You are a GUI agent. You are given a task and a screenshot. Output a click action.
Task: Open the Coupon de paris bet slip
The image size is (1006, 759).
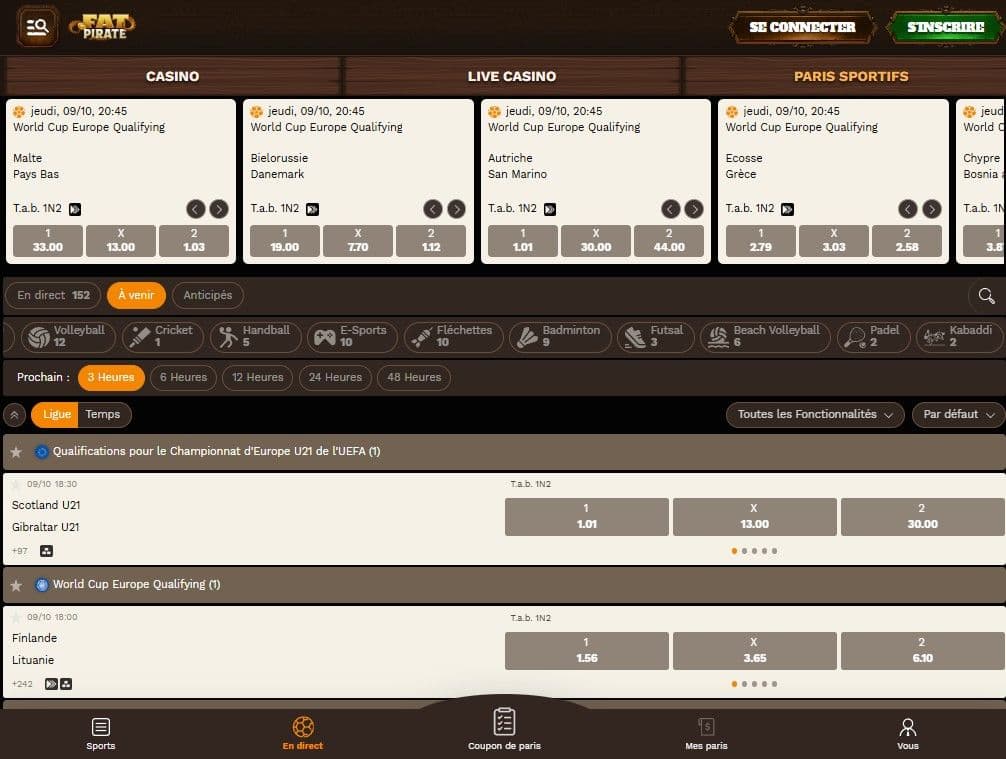pyautogui.click(x=504, y=729)
